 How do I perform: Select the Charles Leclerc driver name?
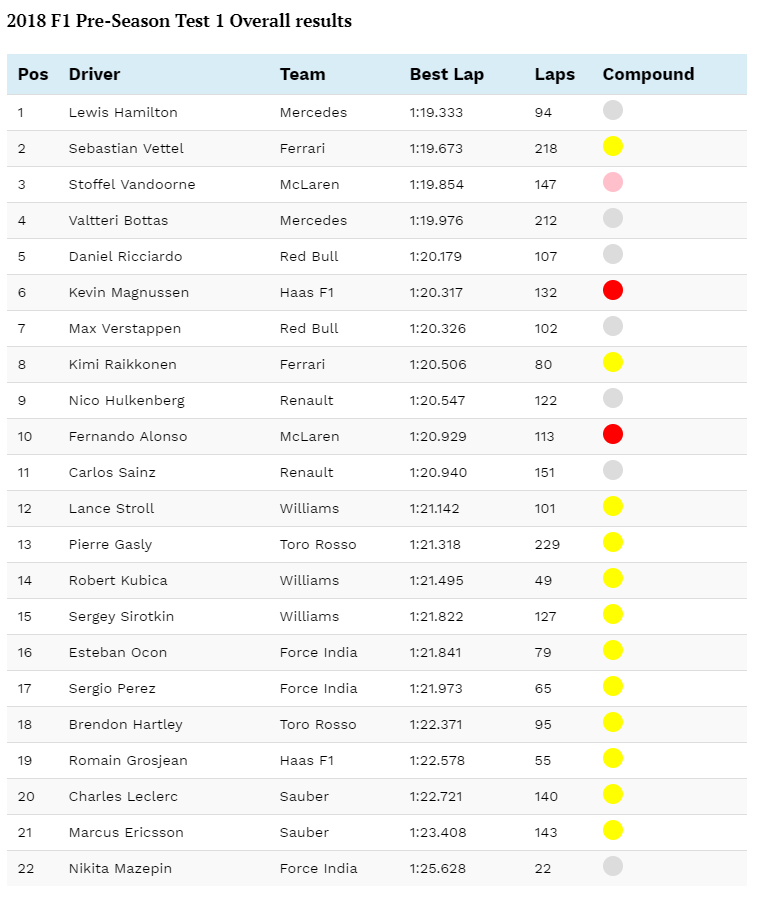[x=123, y=797]
